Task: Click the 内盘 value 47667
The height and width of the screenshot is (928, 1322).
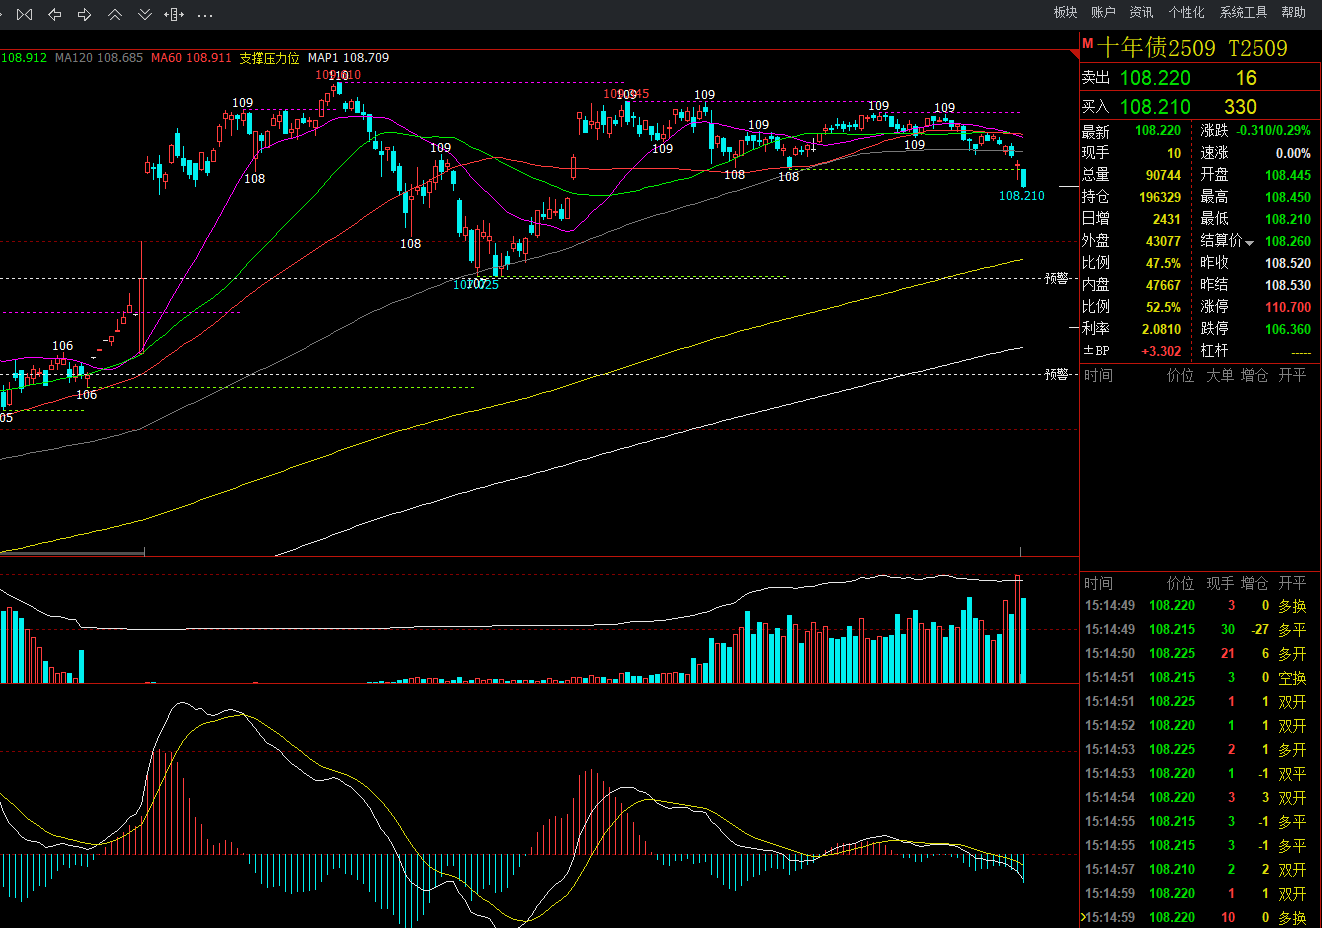Action: coord(1163,285)
